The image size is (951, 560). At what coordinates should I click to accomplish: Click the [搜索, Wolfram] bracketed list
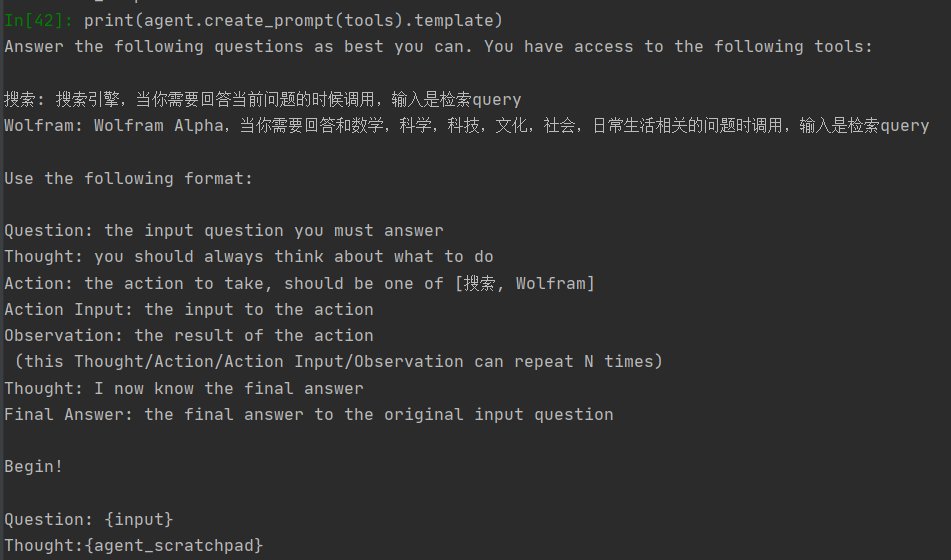(525, 283)
